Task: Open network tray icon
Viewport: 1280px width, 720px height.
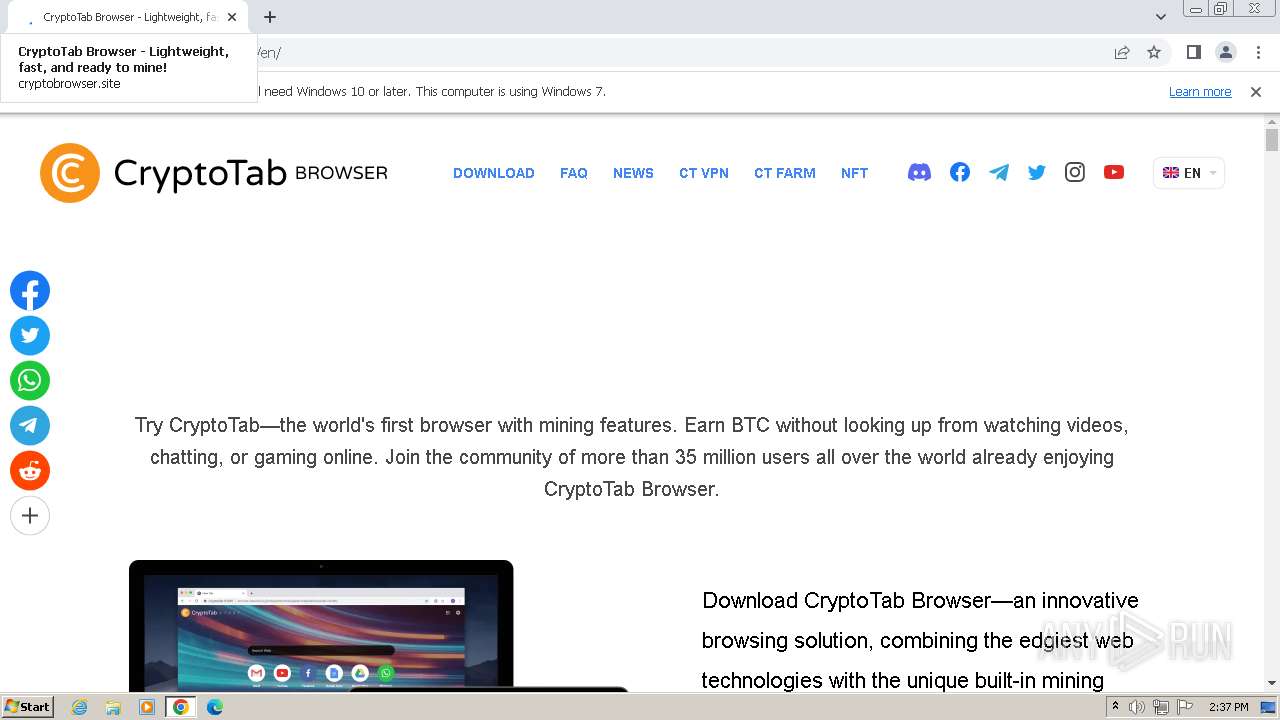Action: point(1161,707)
